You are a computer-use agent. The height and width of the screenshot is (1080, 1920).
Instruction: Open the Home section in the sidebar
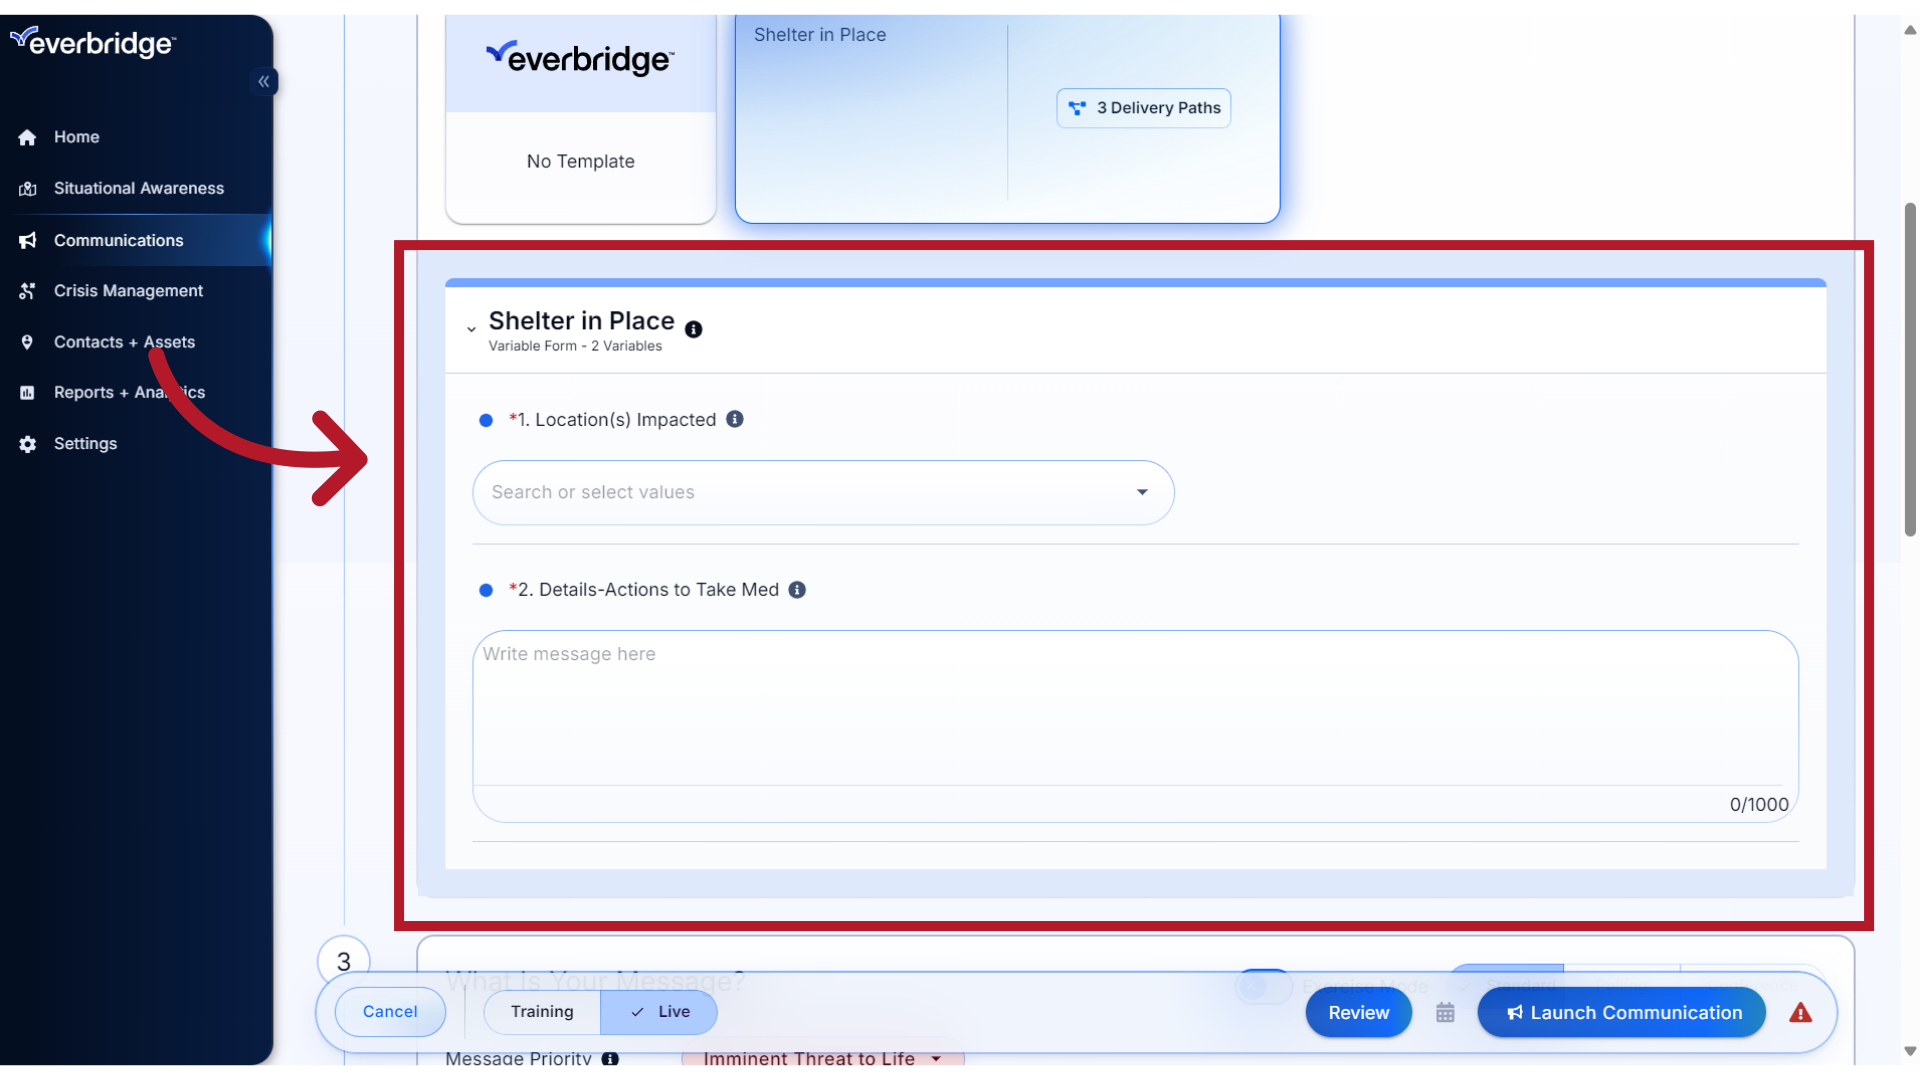click(76, 137)
